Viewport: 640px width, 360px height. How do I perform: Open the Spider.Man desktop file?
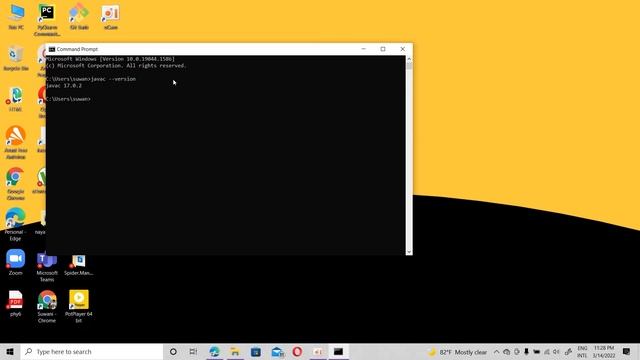tap(78, 264)
